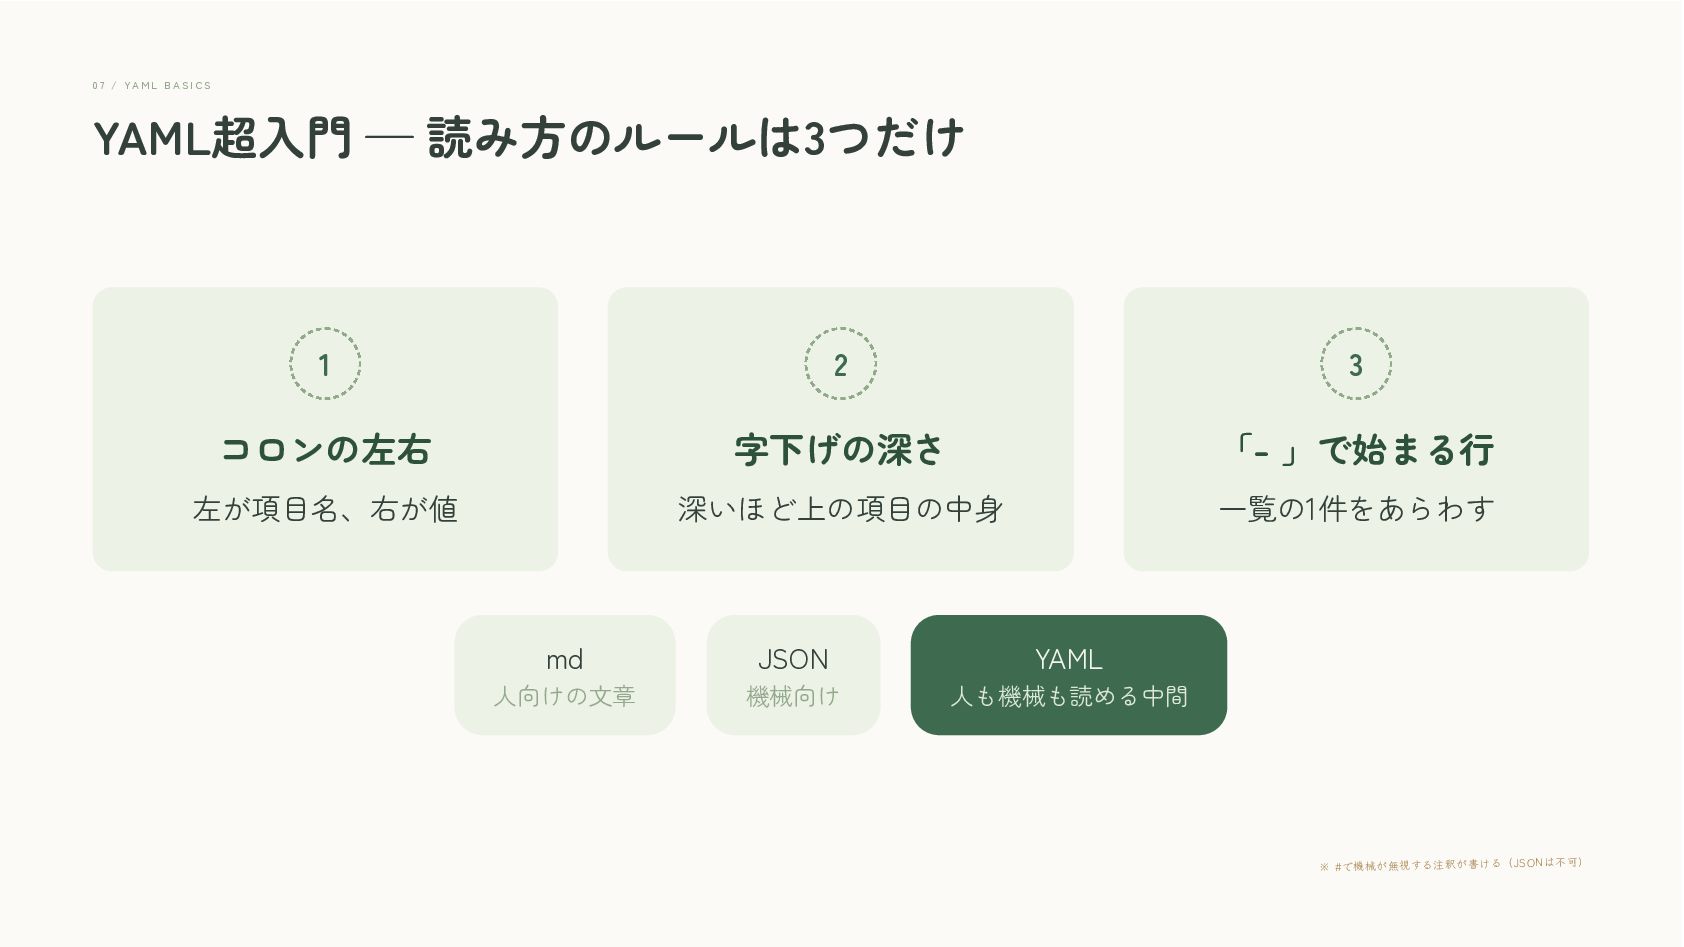Screen dimensions: 1684x947
Task: Click the 人向けの文章 caption under md
Action: coord(565,696)
